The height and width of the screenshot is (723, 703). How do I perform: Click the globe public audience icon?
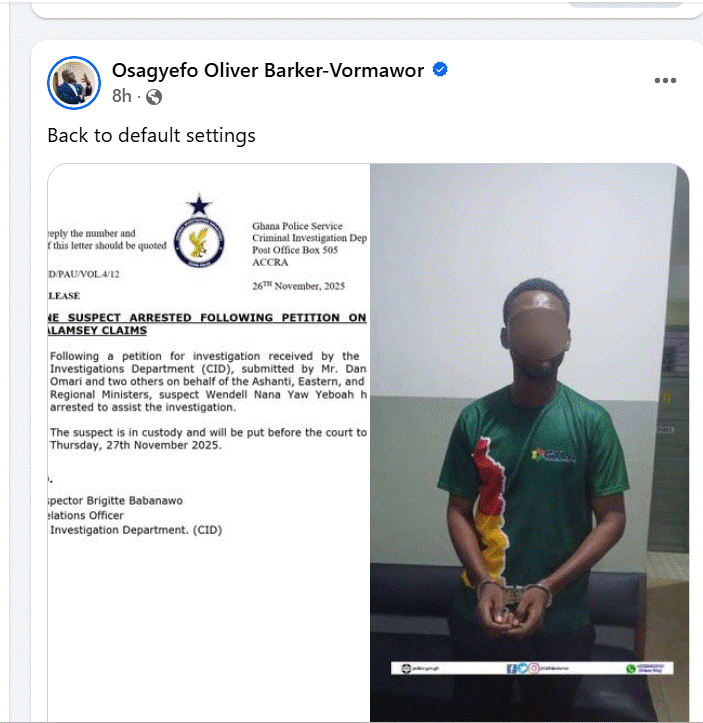154,97
